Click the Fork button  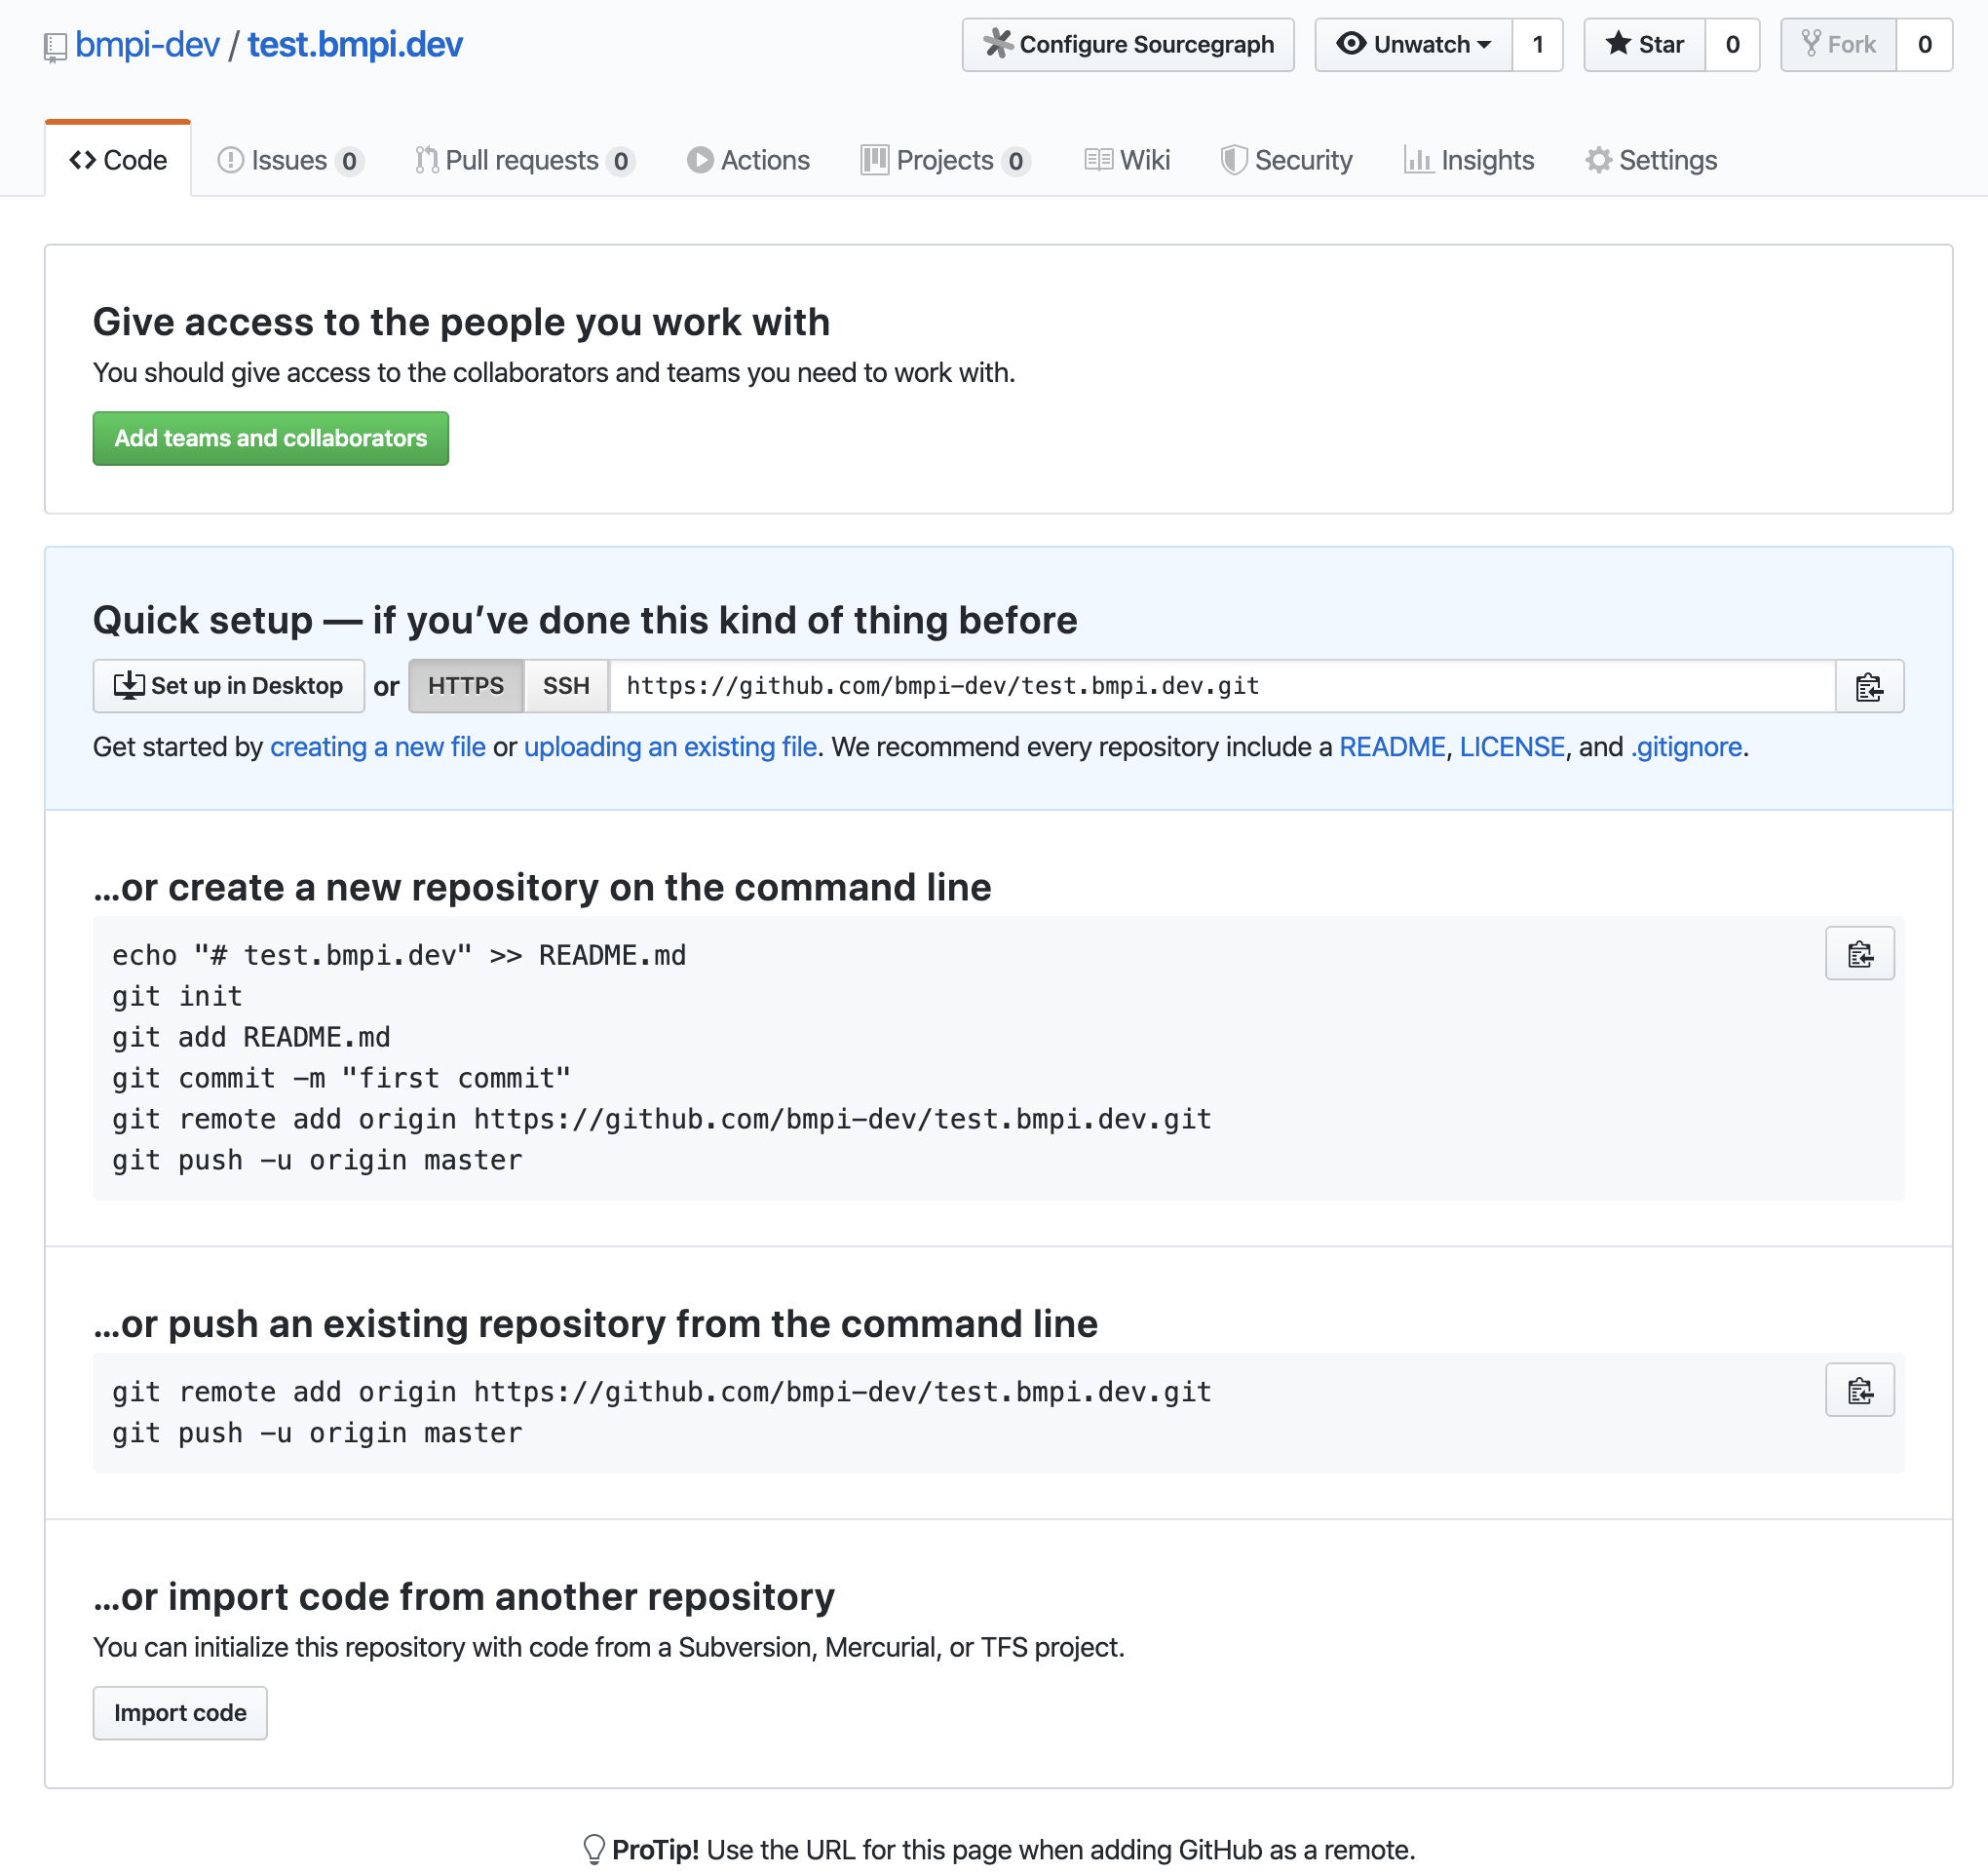point(1837,45)
